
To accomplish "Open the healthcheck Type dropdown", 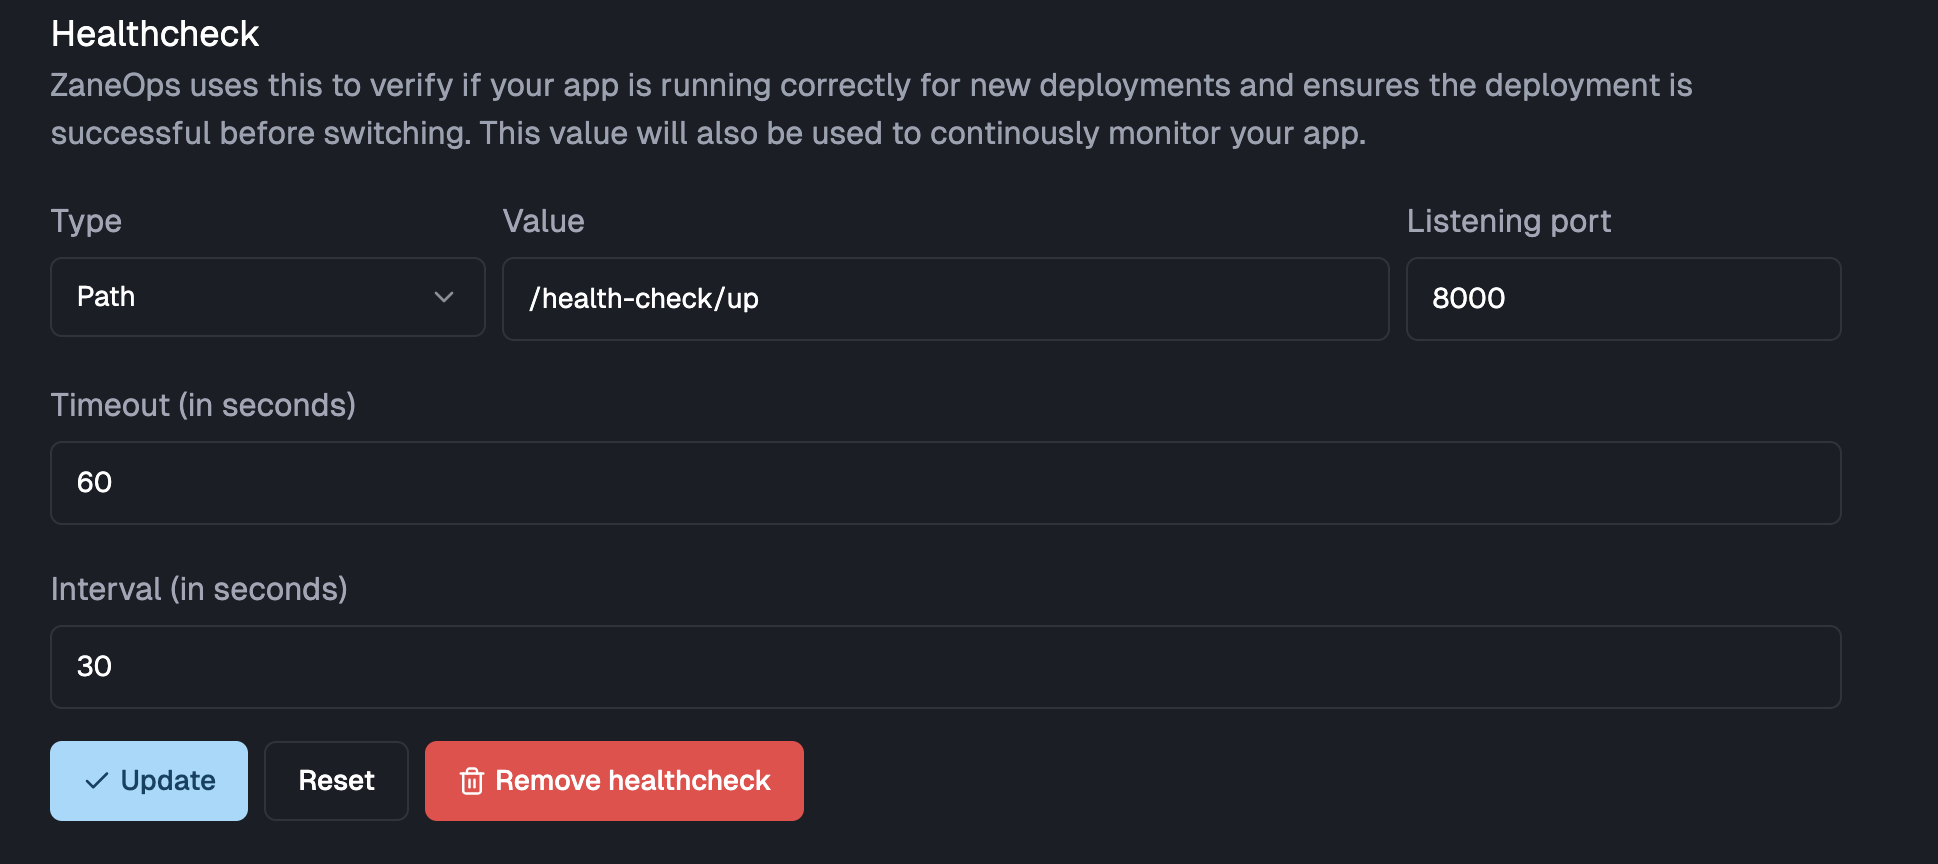I will [x=268, y=298].
